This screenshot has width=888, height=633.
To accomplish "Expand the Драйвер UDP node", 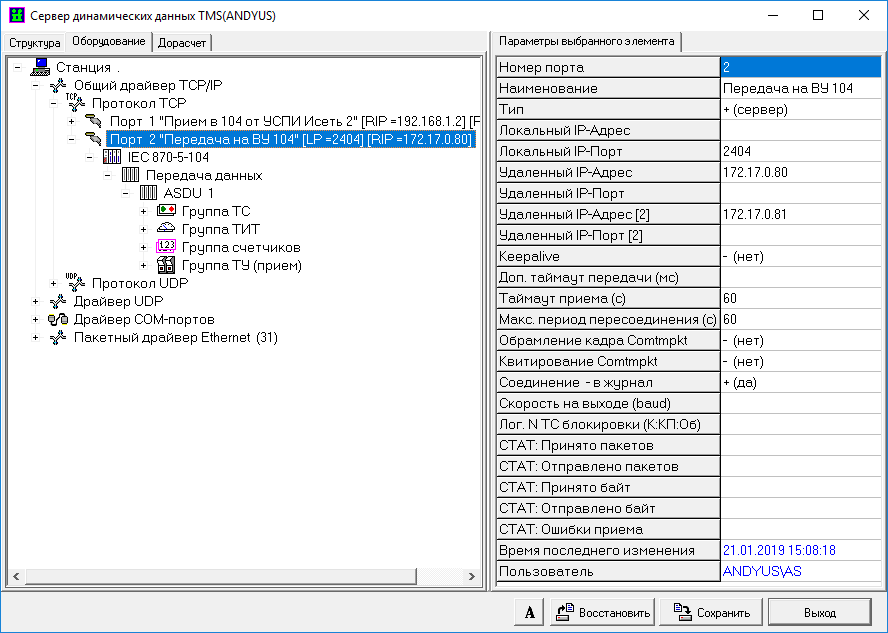I will point(36,302).
